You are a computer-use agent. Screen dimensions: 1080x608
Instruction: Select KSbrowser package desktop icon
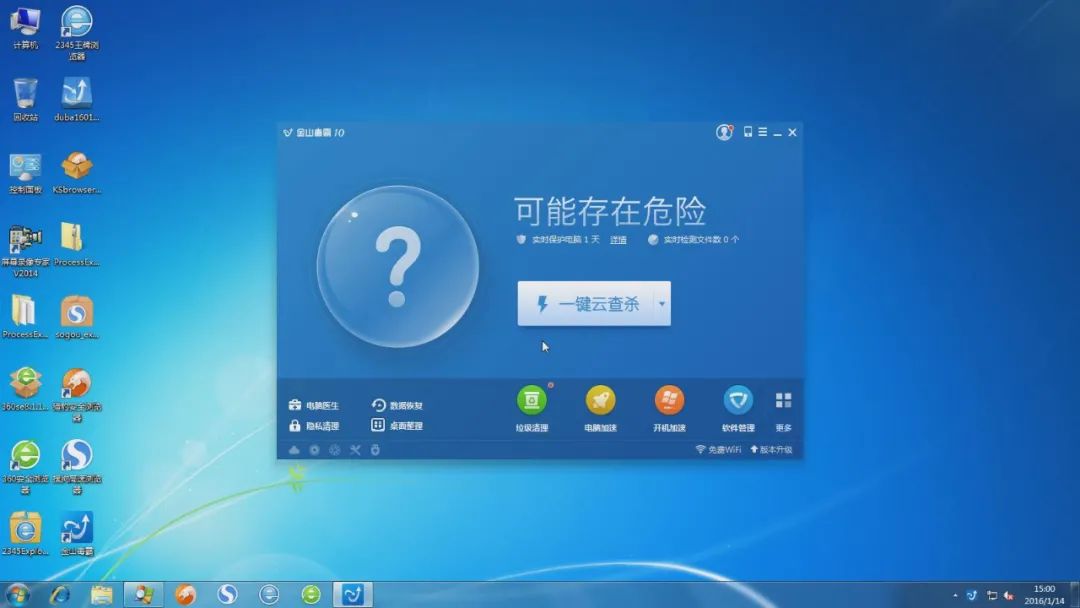pyautogui.click(x=76, y=173)
